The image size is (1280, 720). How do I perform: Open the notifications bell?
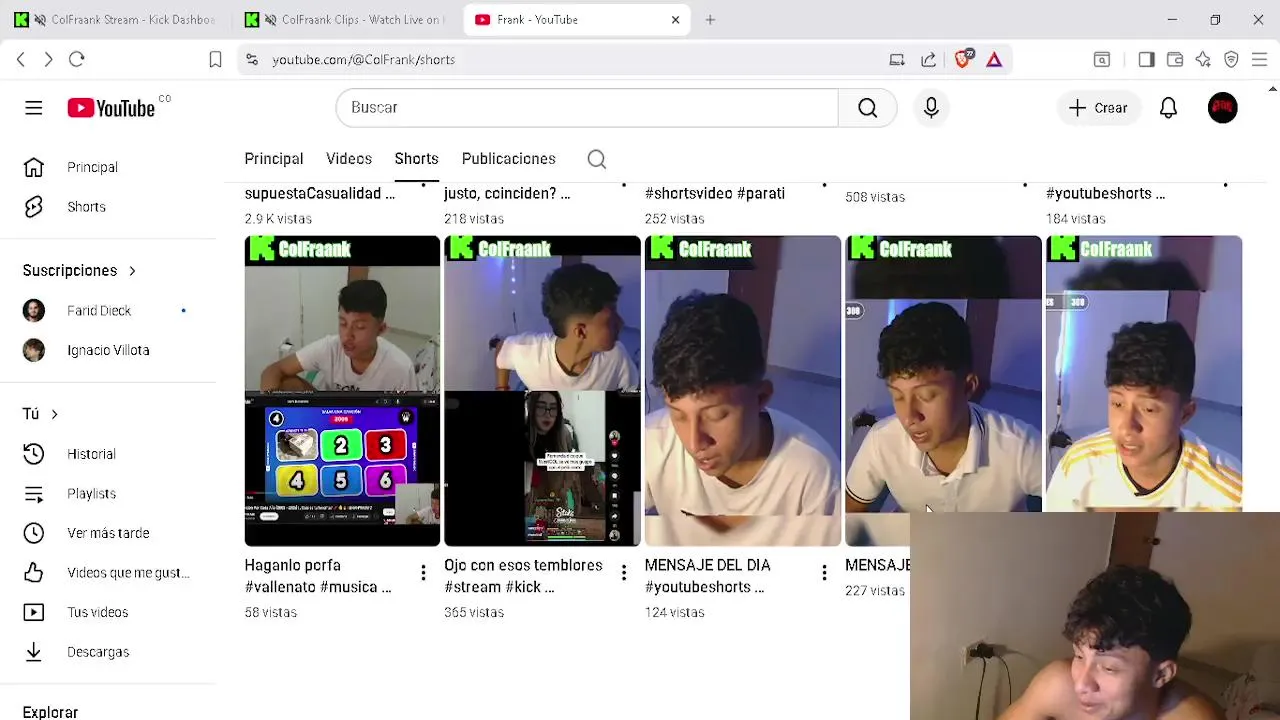pyautogui.click(x=1168, y=108)
